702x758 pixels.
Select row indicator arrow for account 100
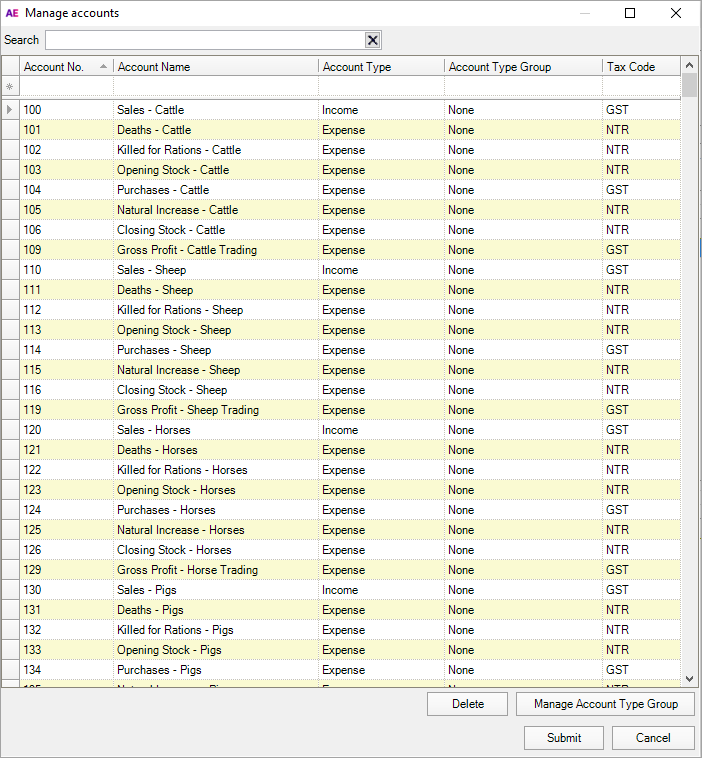pyautogui.click(x=10, y=110)
